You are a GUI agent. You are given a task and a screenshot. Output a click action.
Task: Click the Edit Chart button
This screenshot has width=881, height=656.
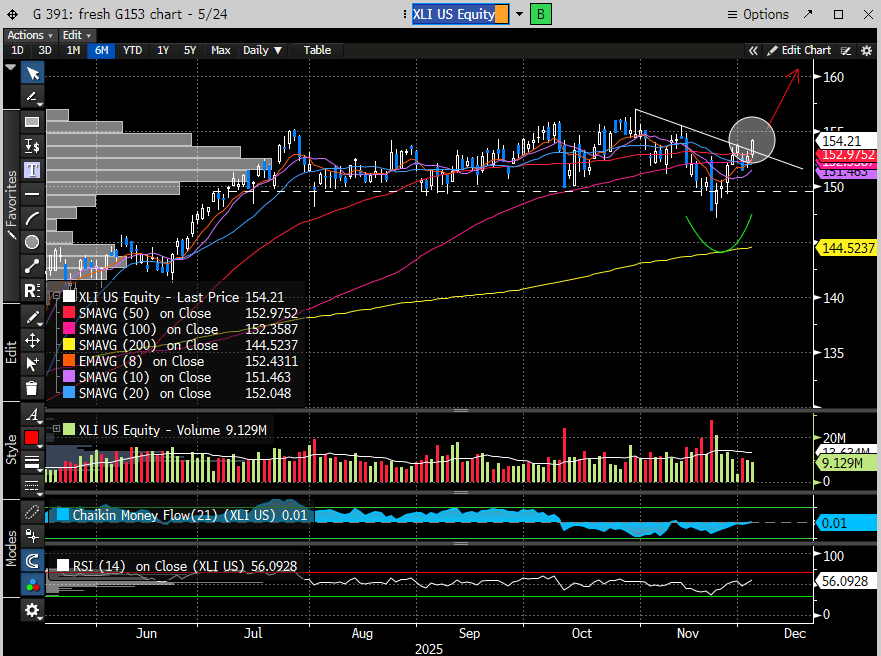click(x=799, y=51)
